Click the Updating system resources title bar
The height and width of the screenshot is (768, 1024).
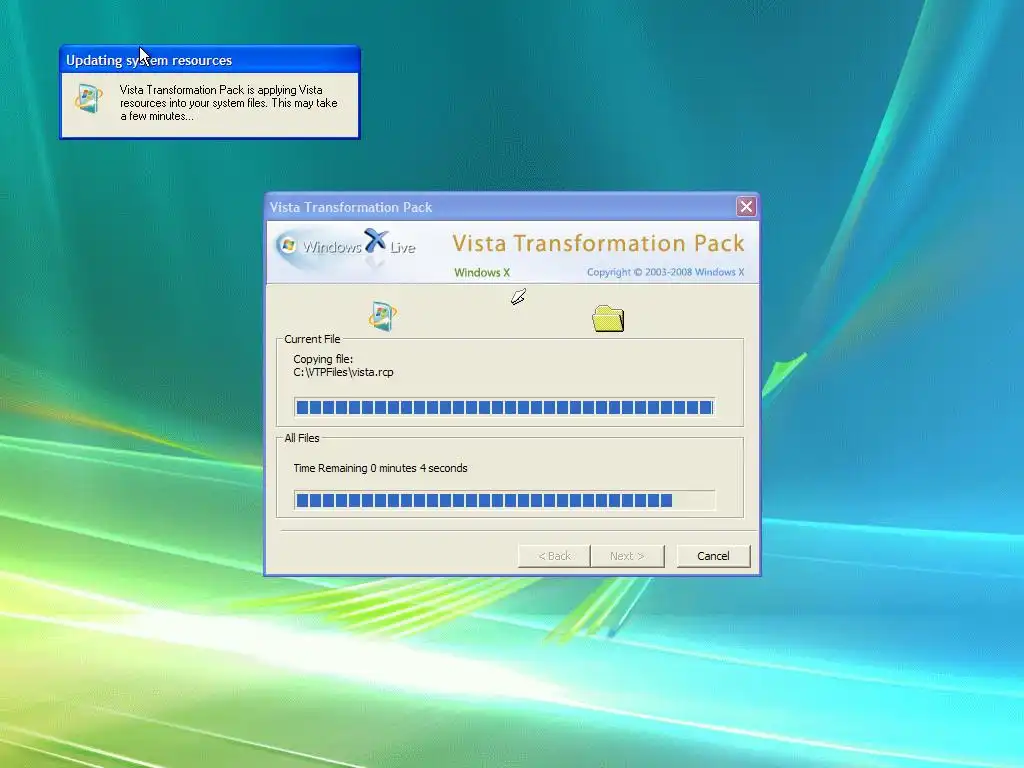pyautogui.click(x=210, y=60)
